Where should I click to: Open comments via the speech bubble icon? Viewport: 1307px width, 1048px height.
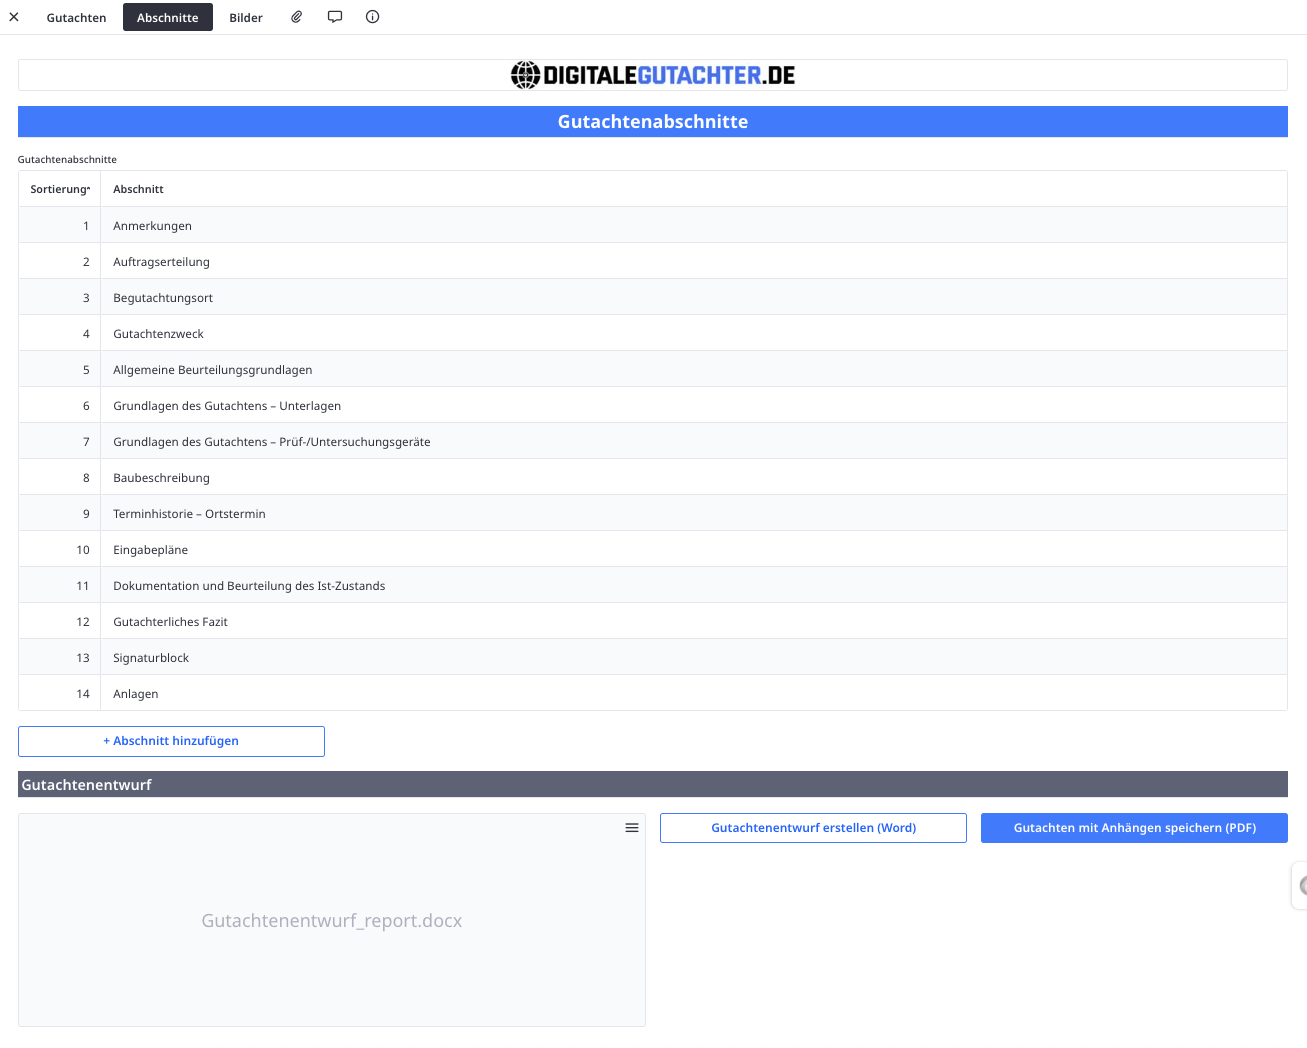point(334,17)
